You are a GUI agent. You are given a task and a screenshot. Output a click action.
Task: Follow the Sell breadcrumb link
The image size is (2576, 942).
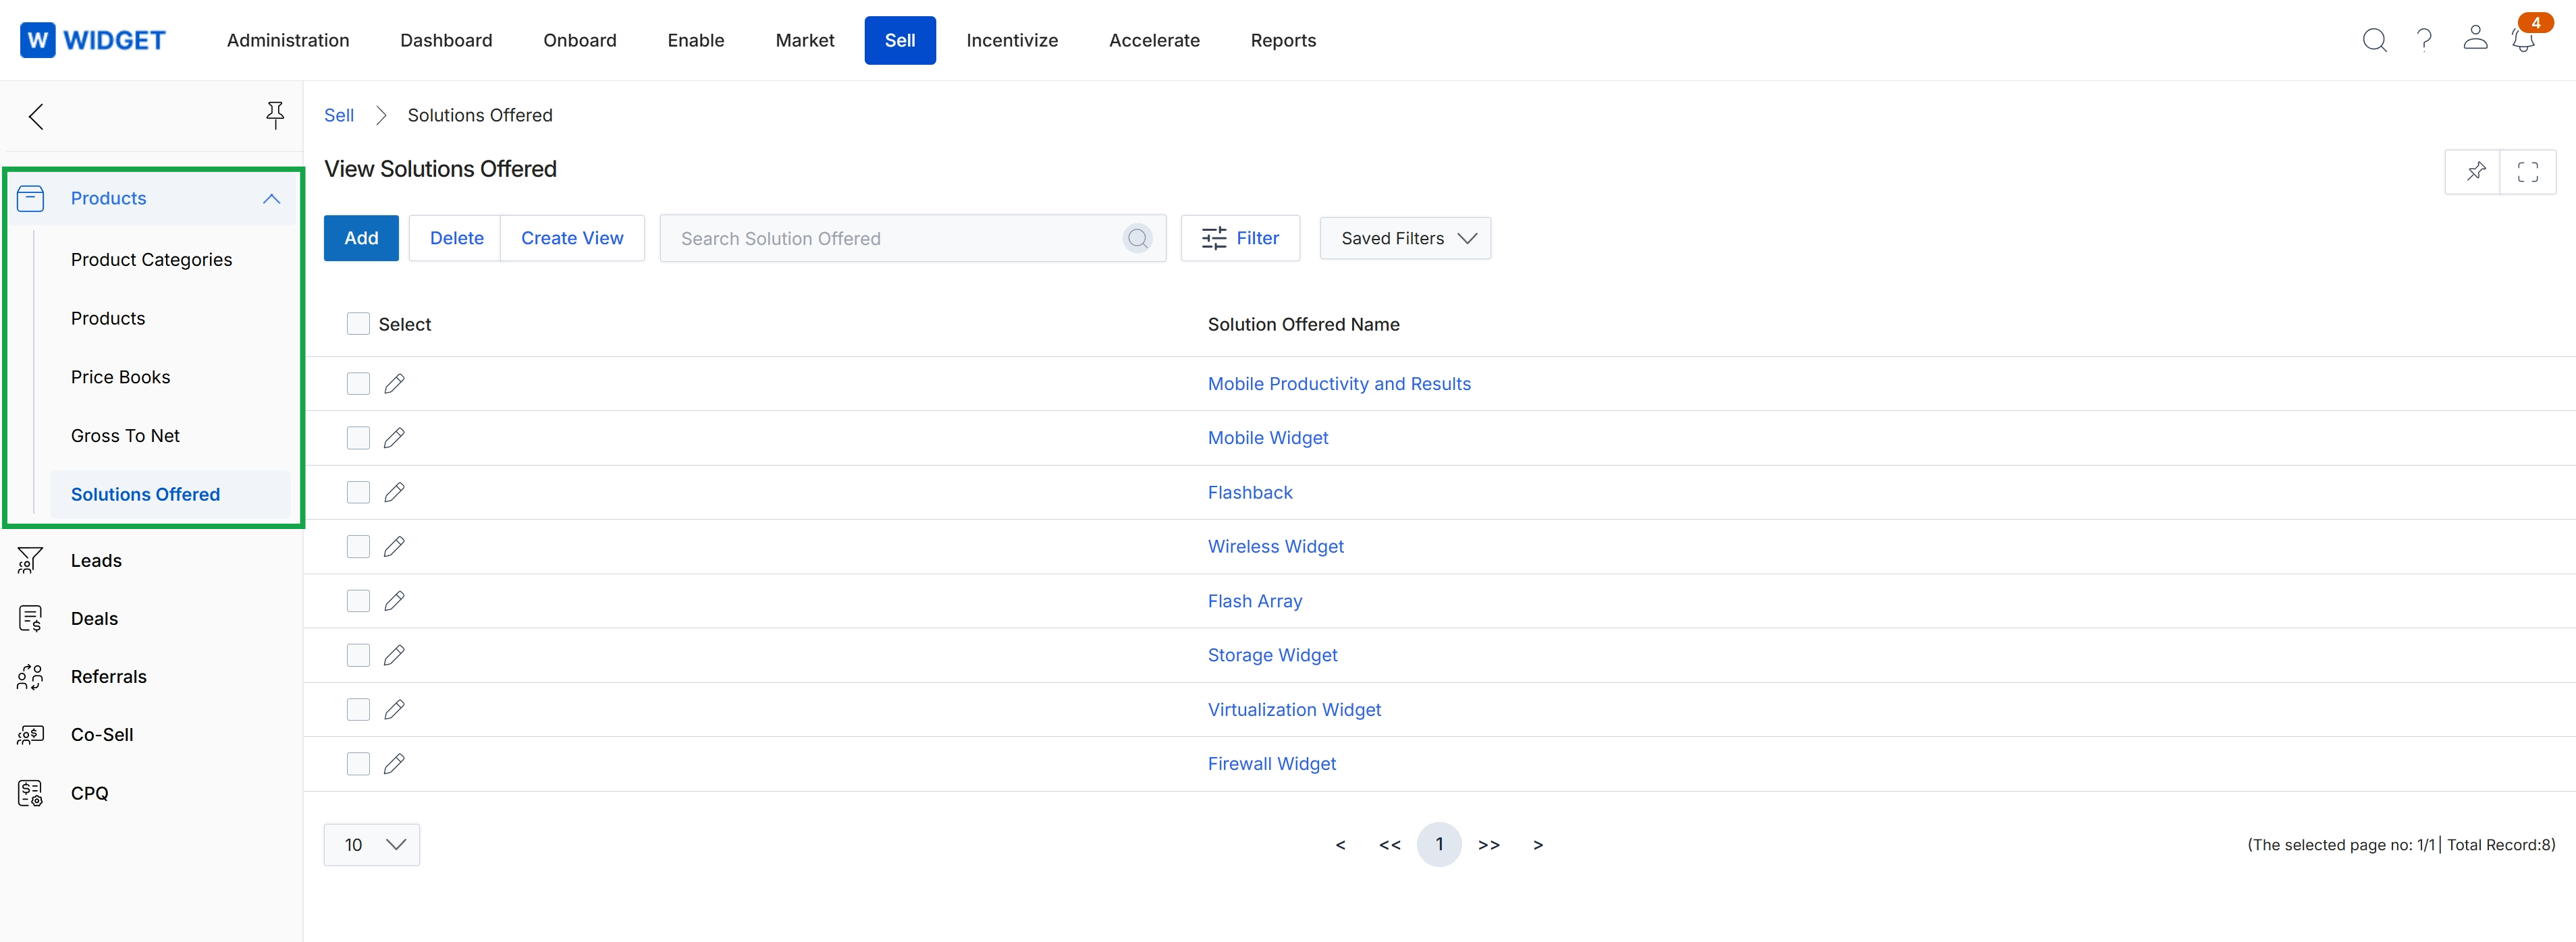[339, 115]
